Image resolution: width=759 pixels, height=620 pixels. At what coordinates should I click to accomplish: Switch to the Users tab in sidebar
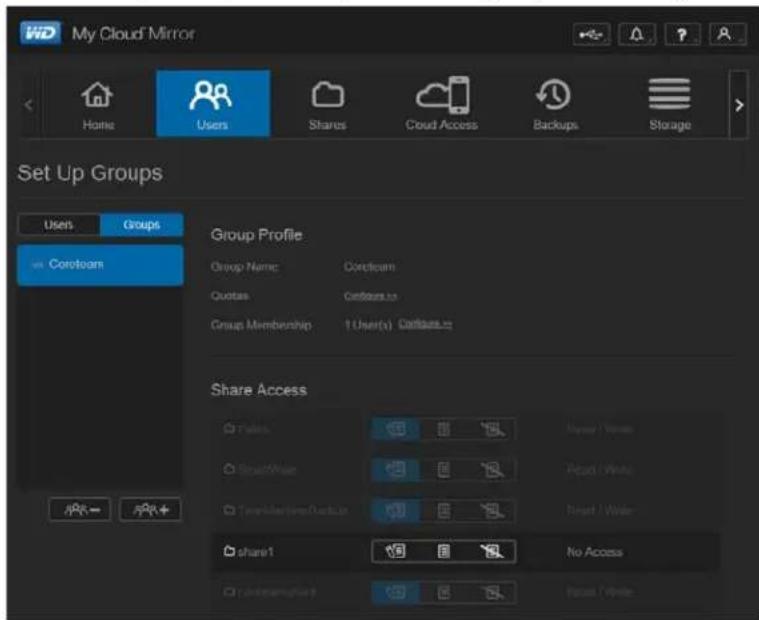coord(59,225)
